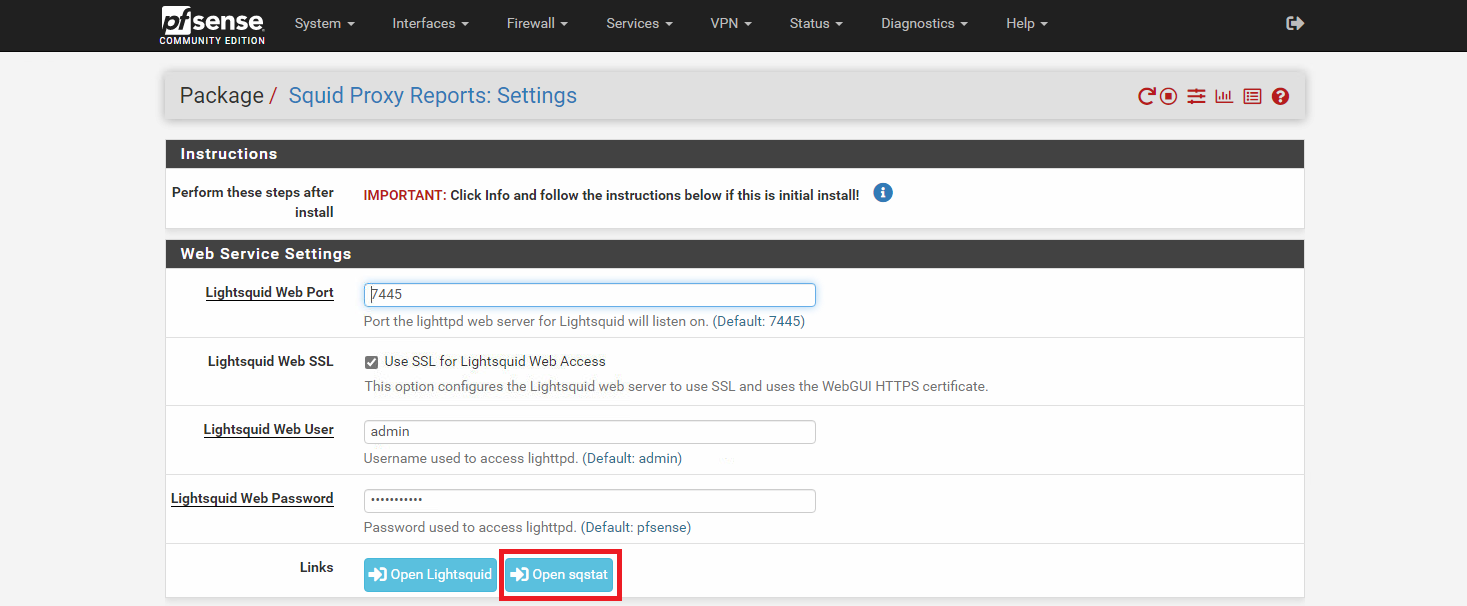Open the System dropdown menu
The width and height of the screenshot is (1467, 606).
tap(325, 23)
